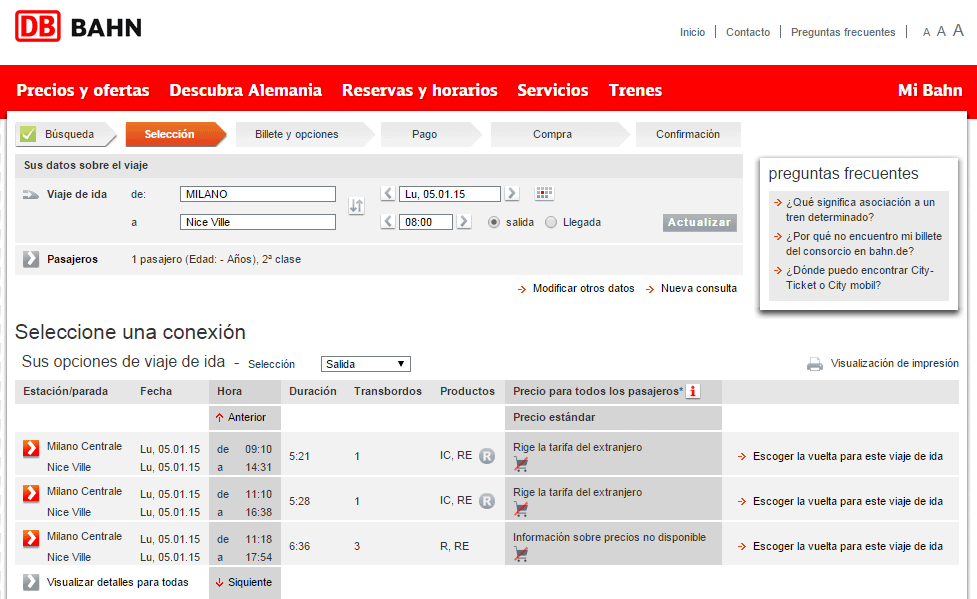Select the Llegada radio button
This screenshot has height=599, width=977.
[x=551, y=222]
